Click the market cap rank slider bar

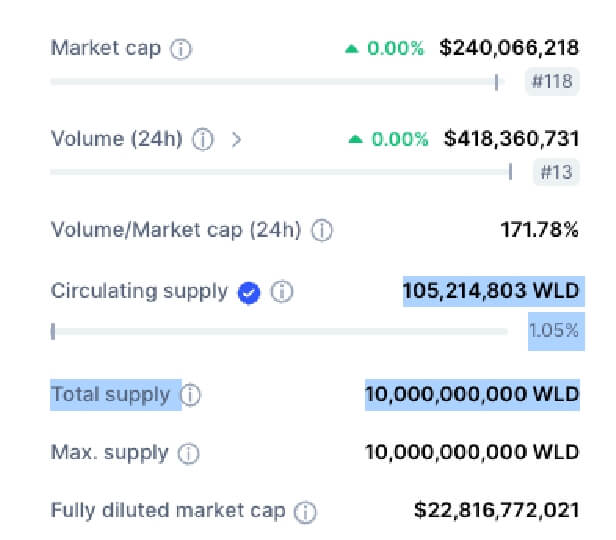point(277,82)
